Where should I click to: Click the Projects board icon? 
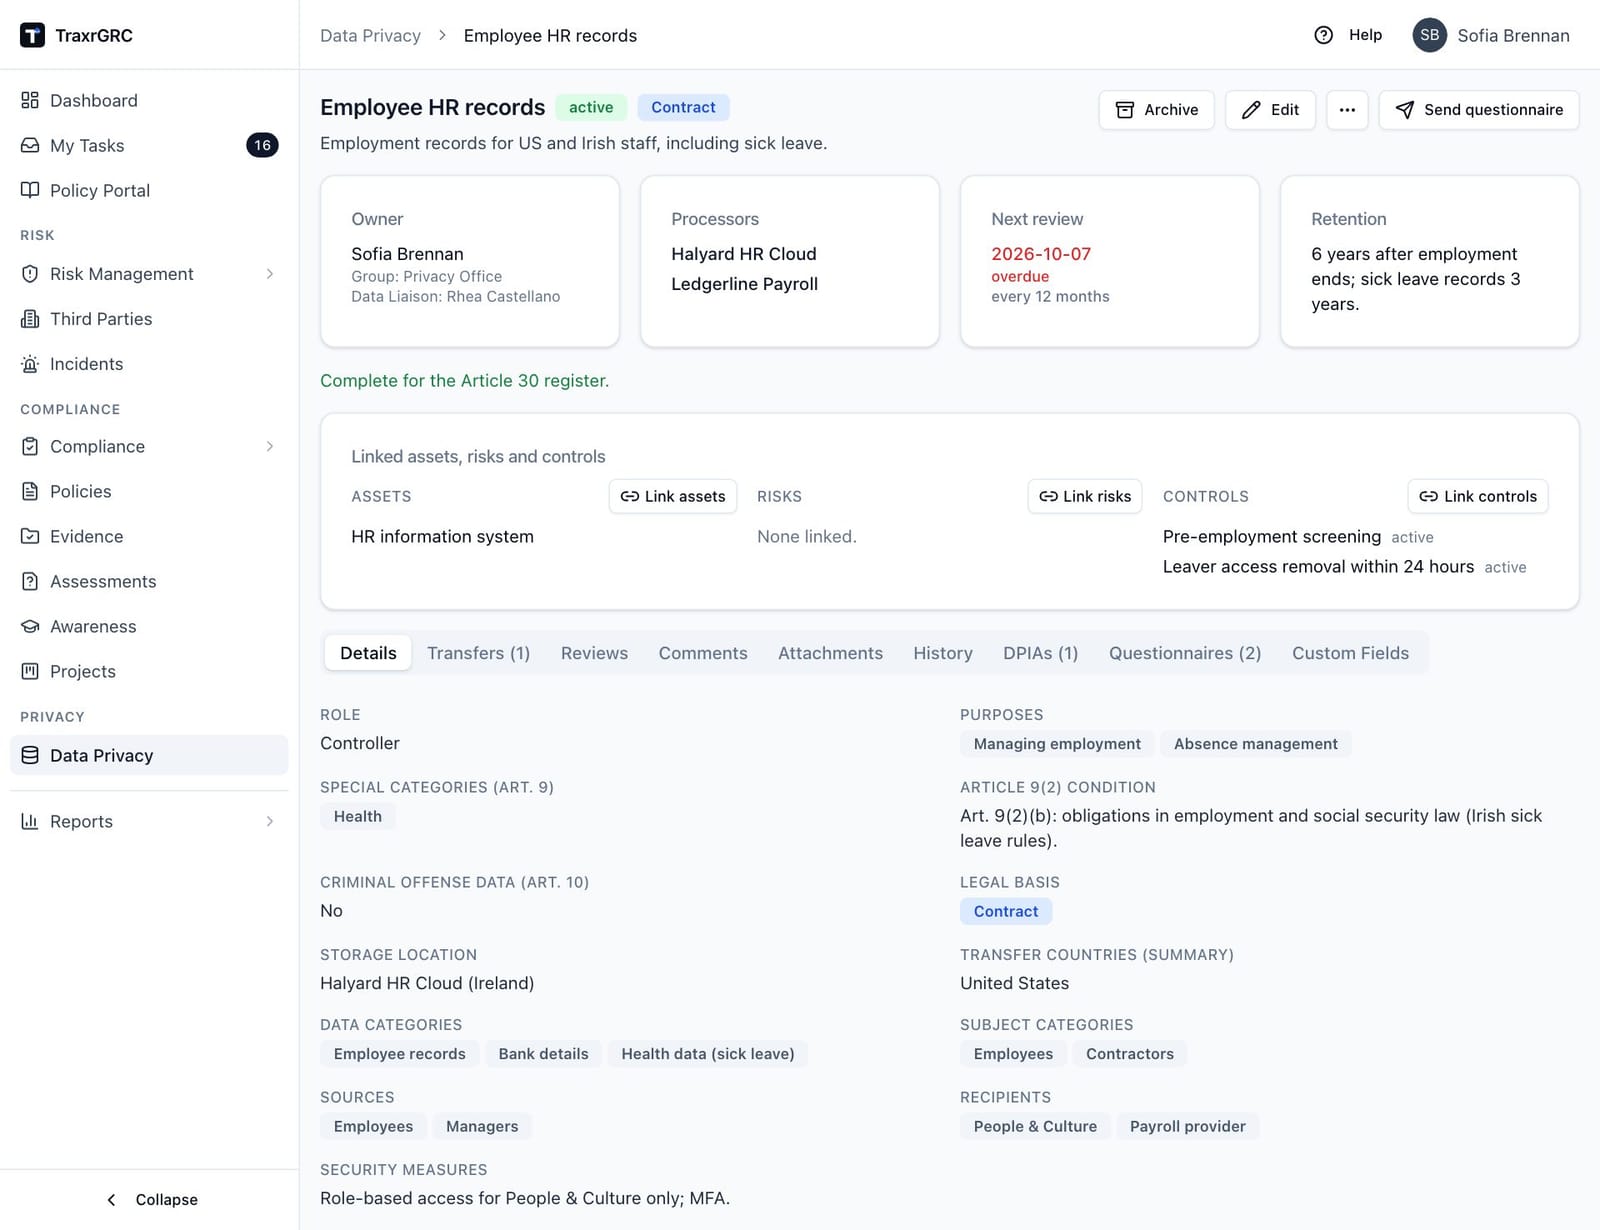tap(30, 671)
